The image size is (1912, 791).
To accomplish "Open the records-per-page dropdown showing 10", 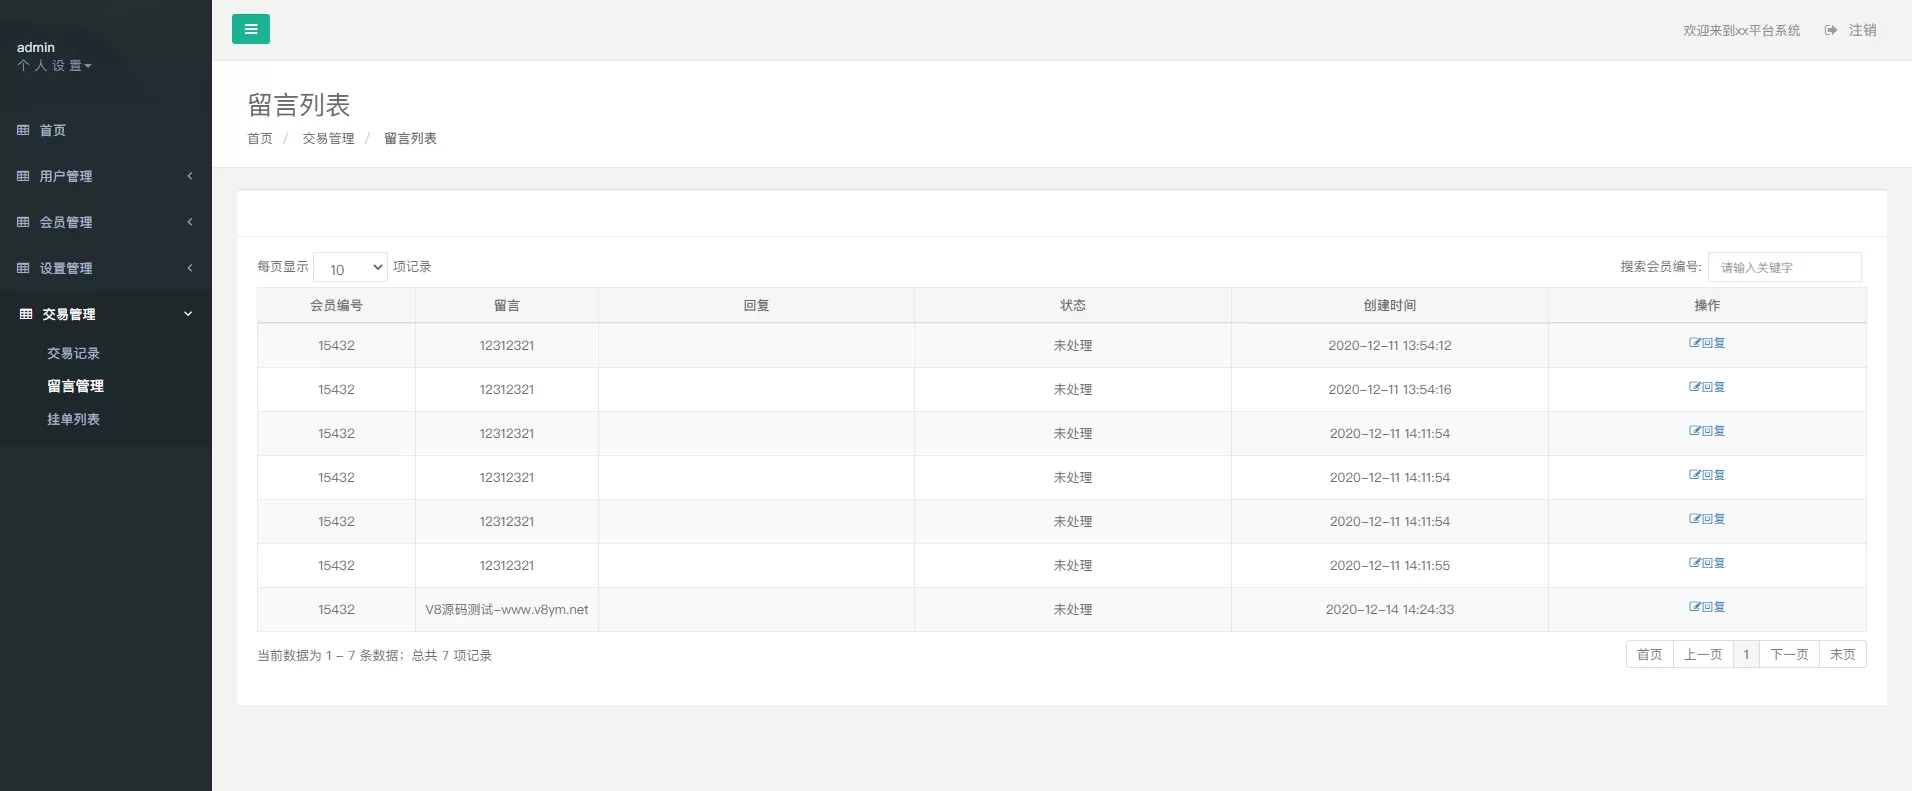I will [350, 268].
